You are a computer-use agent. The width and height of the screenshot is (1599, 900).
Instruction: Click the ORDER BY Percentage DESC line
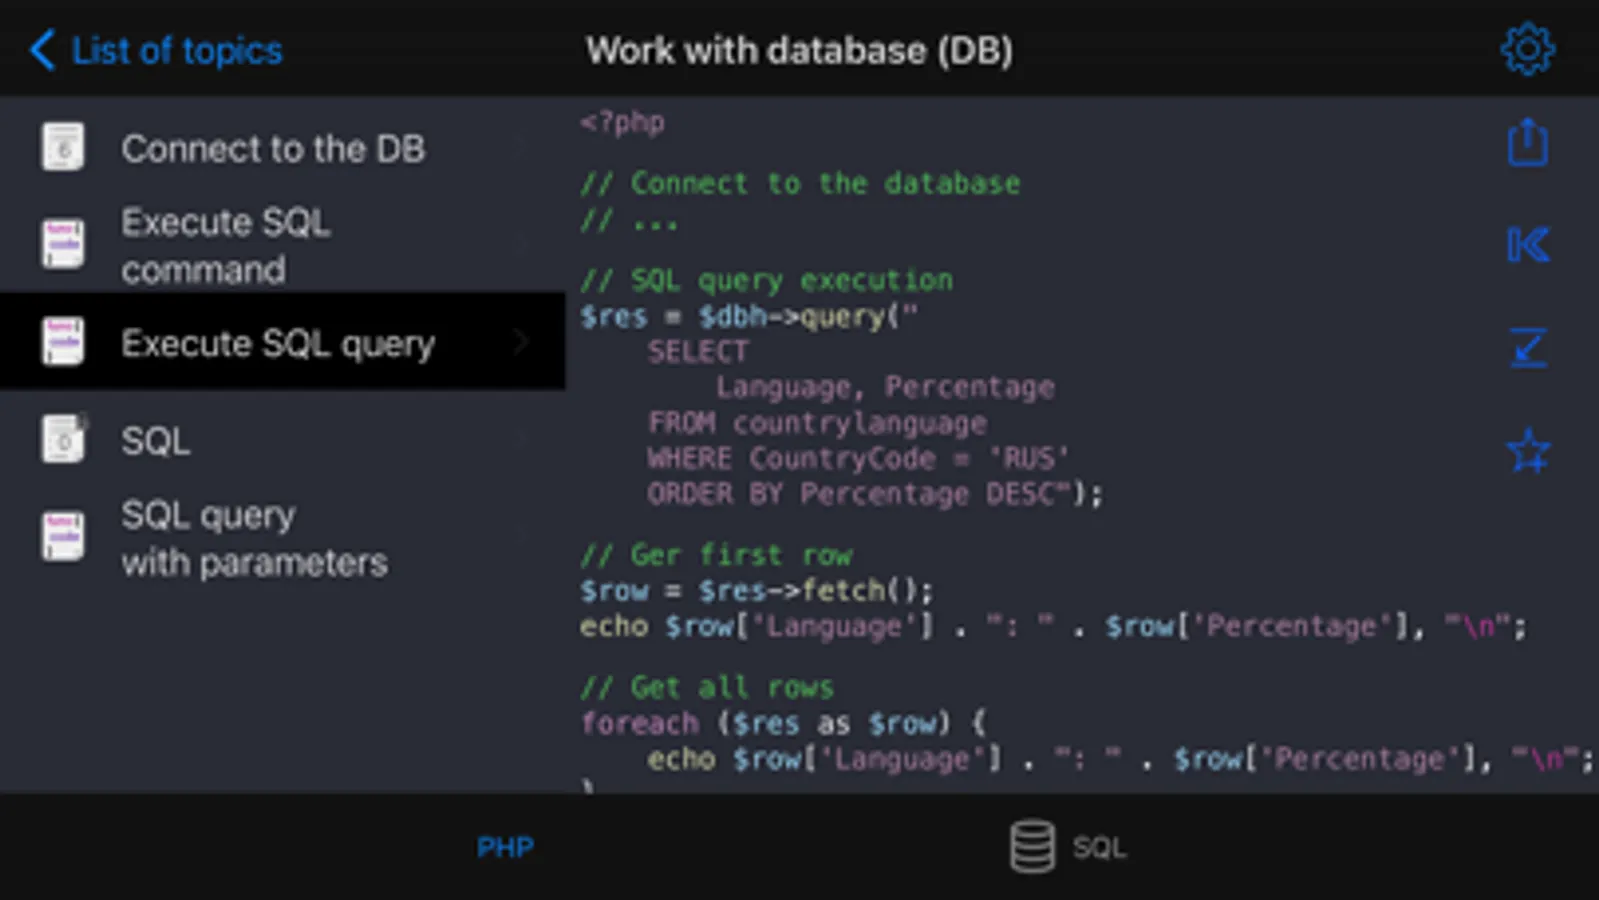pos(875,494)
